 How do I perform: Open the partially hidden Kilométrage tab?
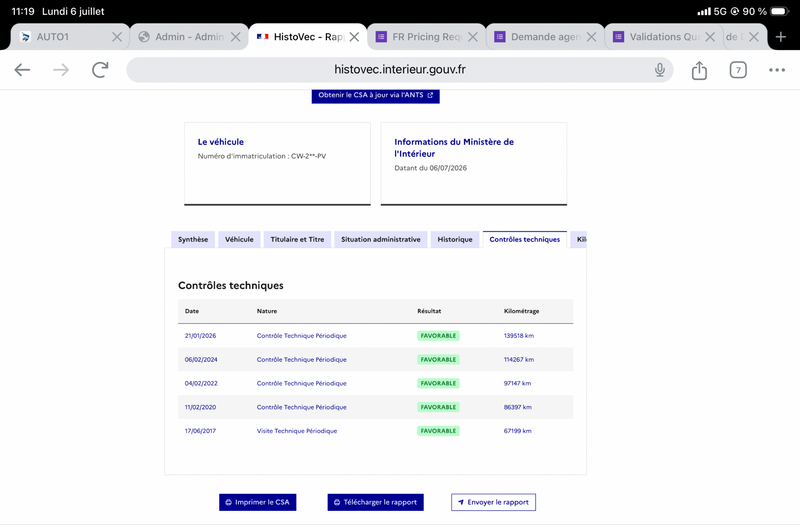pyautogui.click(x=581, y=239)
